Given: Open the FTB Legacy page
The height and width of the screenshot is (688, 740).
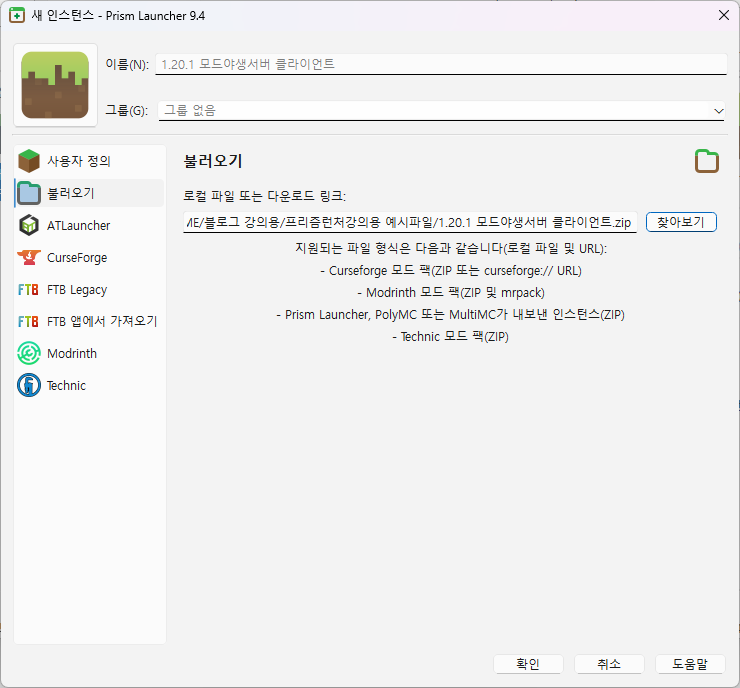Looking at the screenshot, I should click(x=90, y=289).
